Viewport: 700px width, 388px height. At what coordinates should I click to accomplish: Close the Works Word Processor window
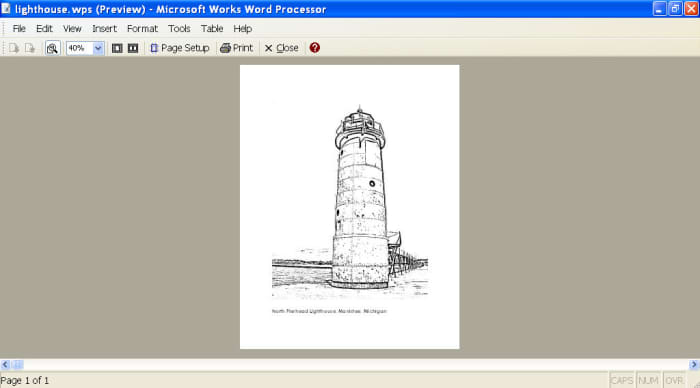[691, 8]
